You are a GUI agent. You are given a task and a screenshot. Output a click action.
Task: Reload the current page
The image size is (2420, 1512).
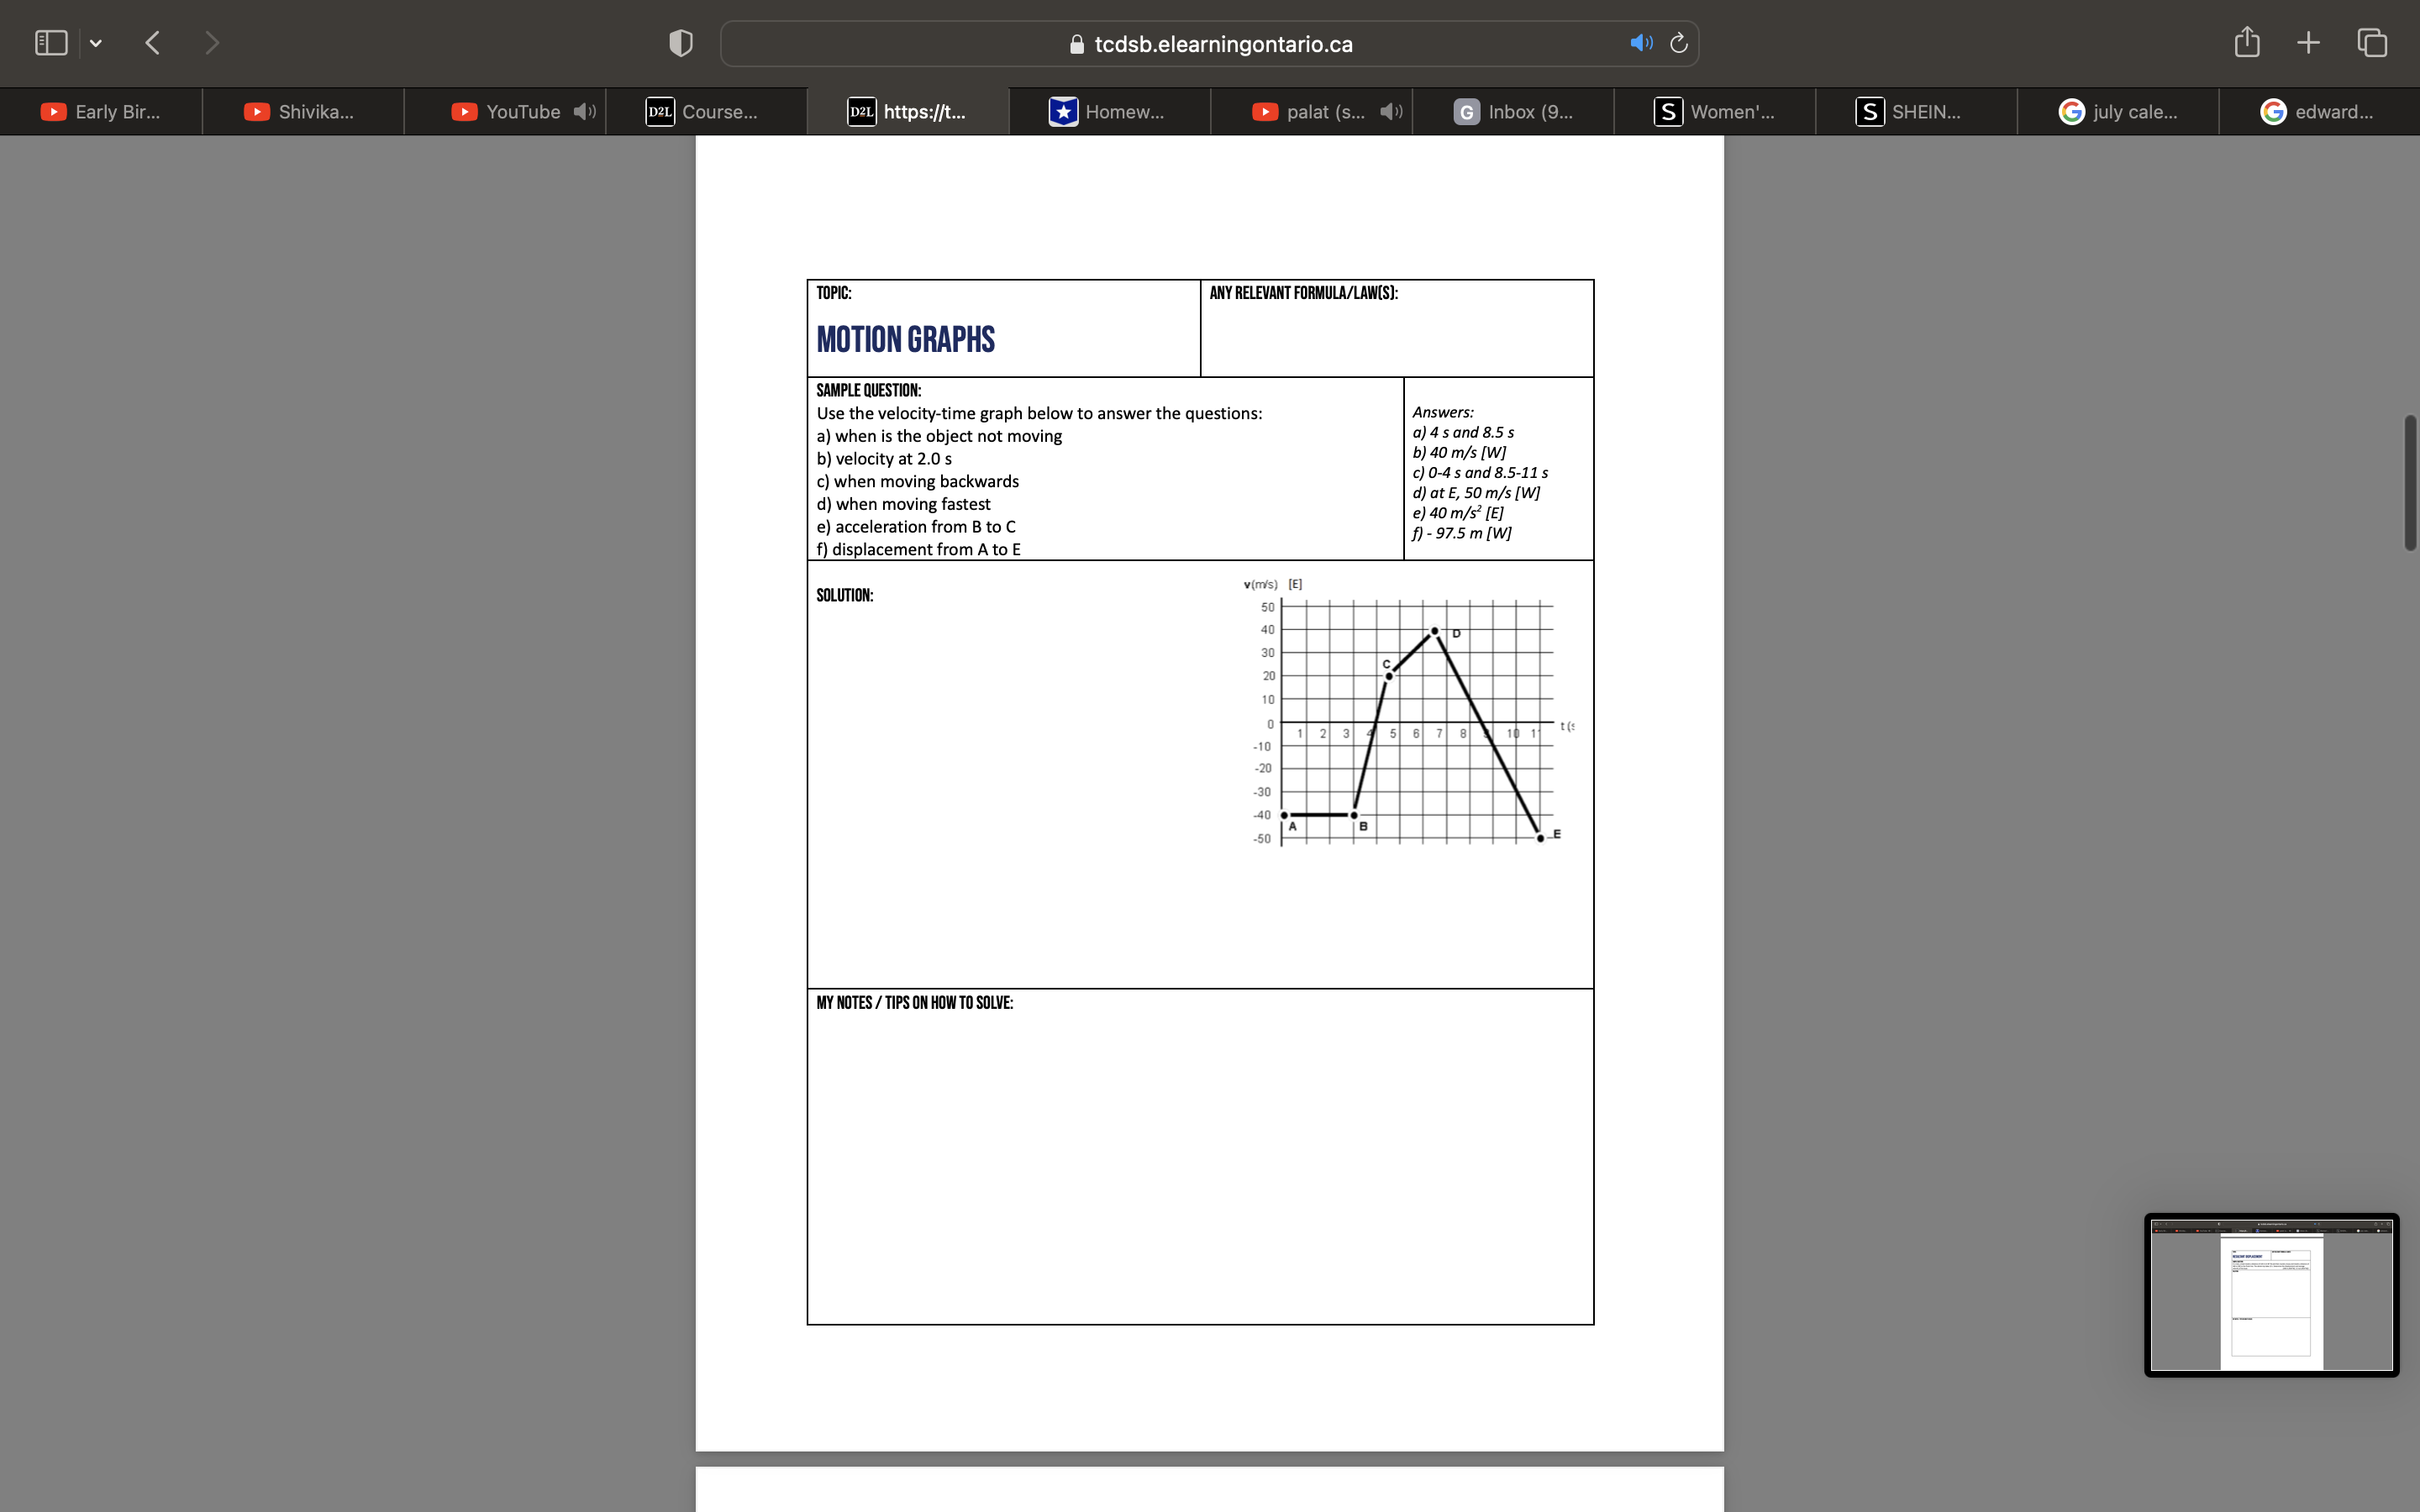(x=1678, y=43)
